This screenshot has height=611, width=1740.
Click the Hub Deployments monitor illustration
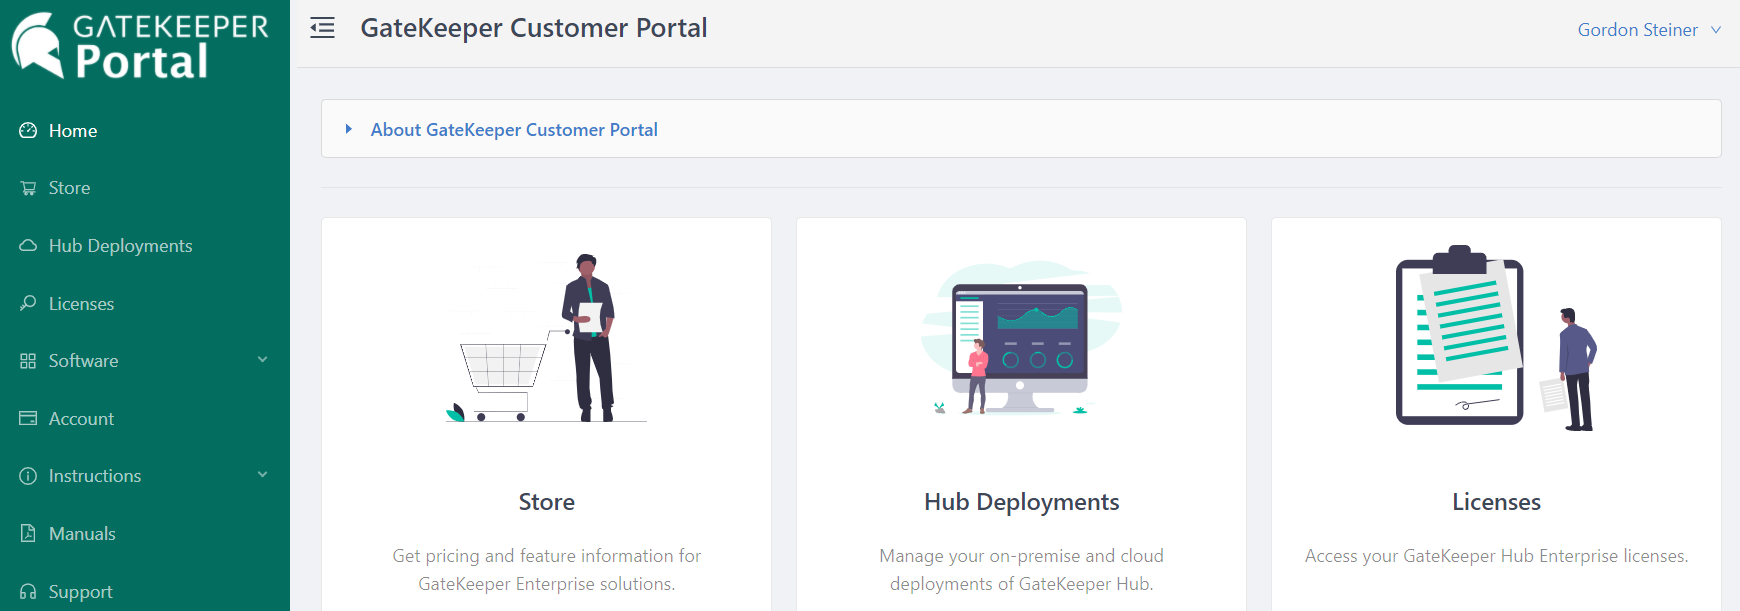click(x=1020, y=340)
